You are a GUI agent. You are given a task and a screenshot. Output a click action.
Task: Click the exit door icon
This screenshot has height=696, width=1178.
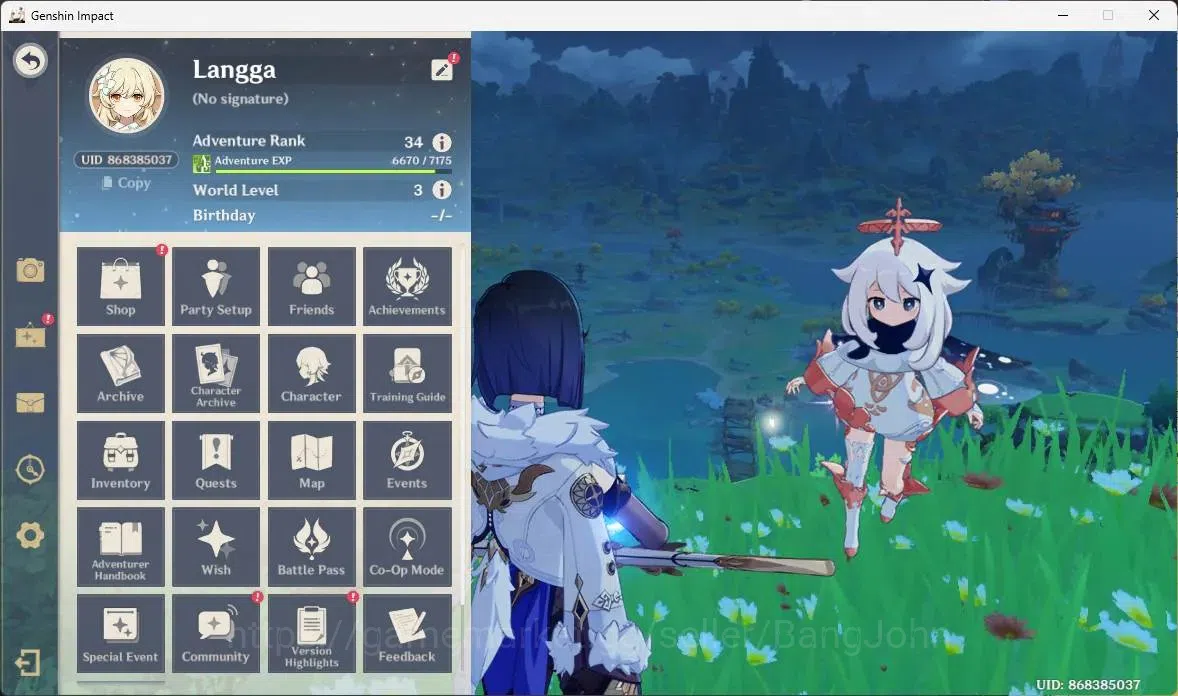(28, 663)
